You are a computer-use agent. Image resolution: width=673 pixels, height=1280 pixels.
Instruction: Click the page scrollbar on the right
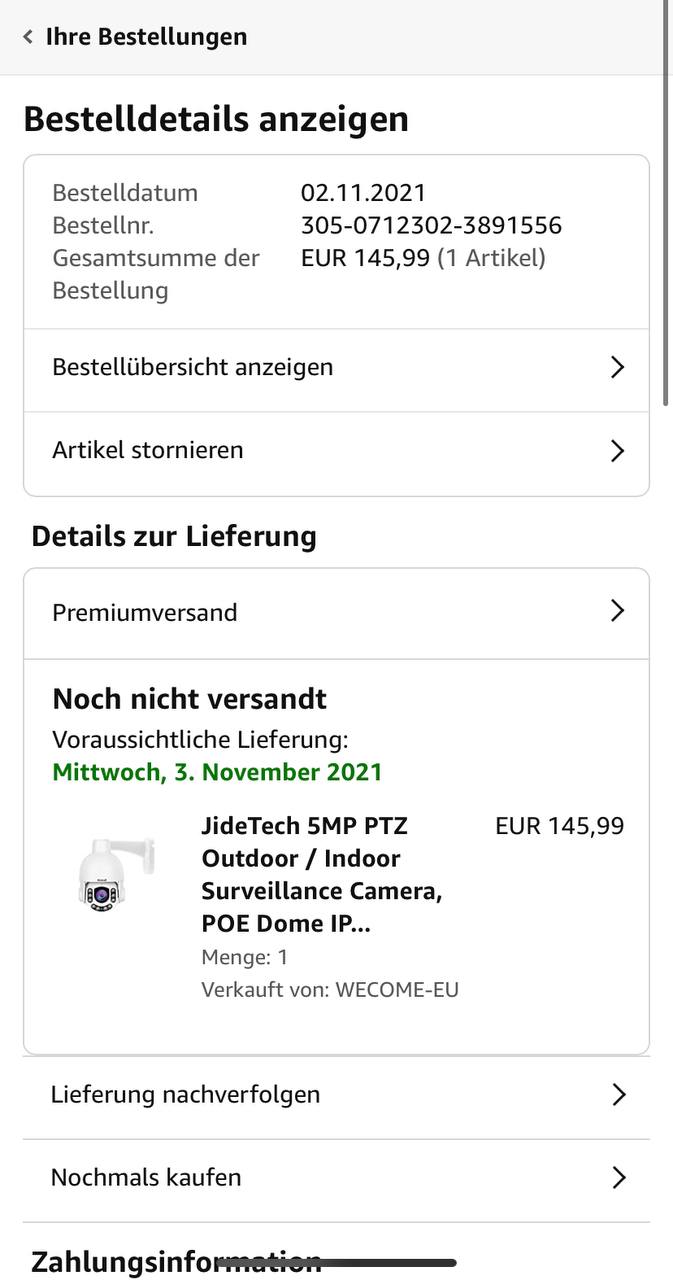click(x=666, y=200)
